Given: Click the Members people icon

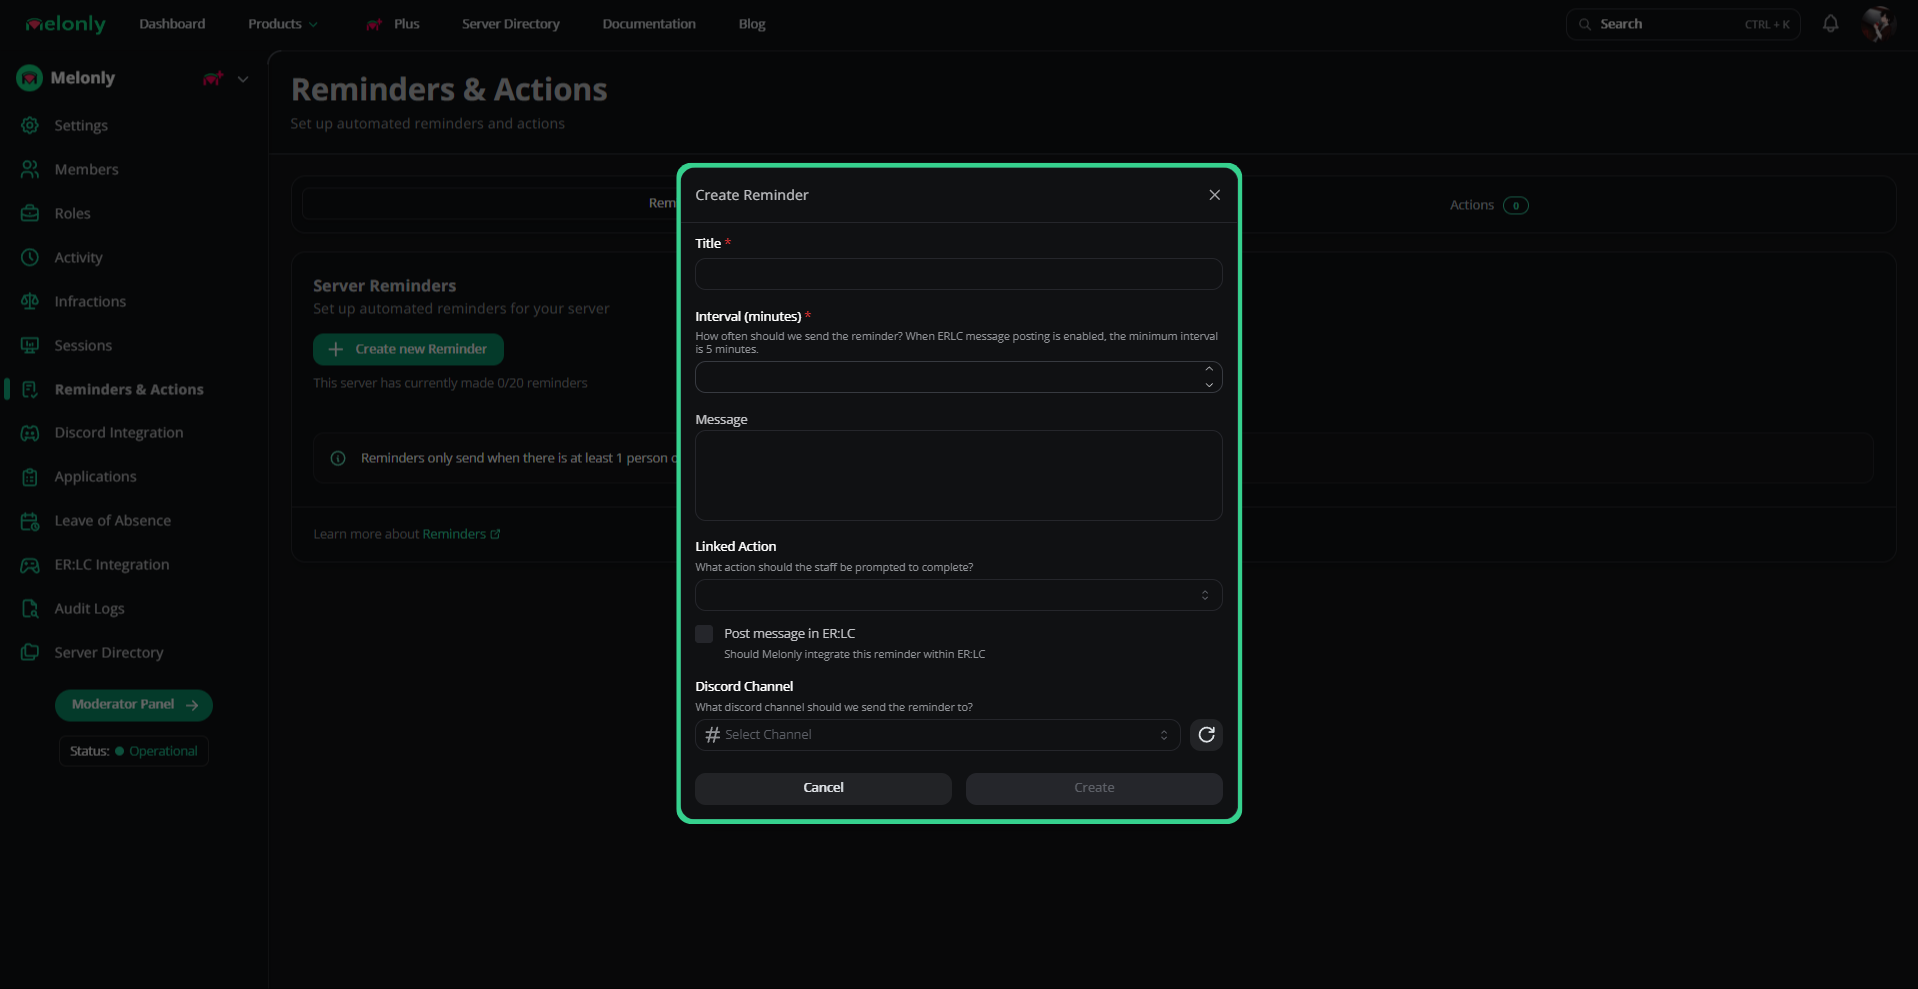Looking at the screenshot, I should [30, 169].
